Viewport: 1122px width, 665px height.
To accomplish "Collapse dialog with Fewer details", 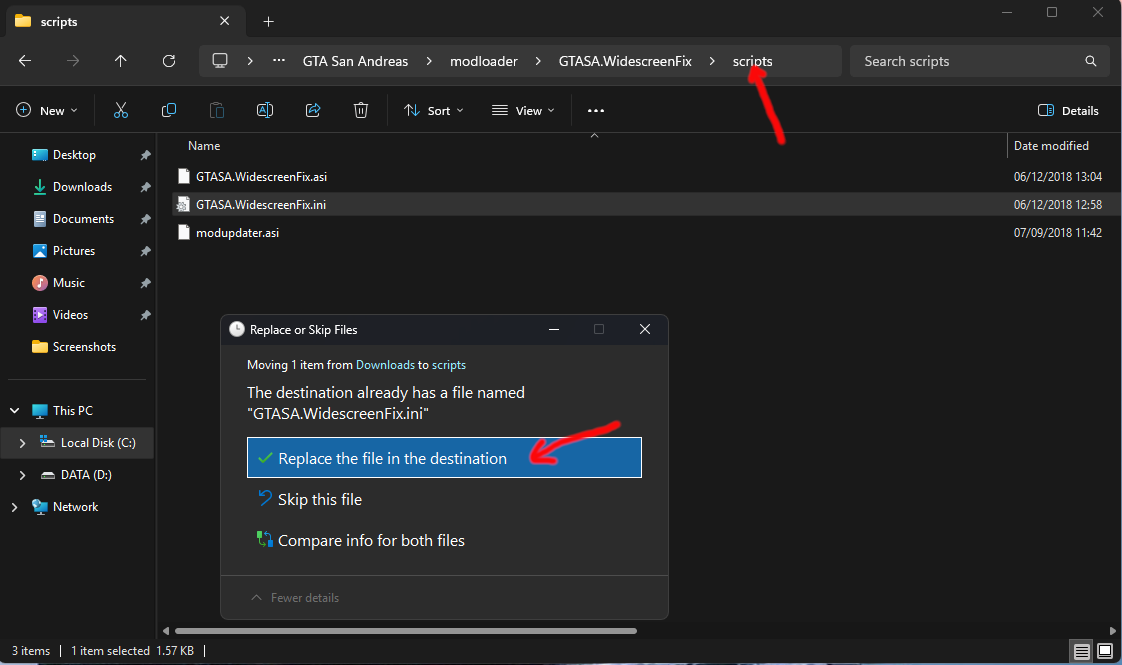I will tap(295, 598).
